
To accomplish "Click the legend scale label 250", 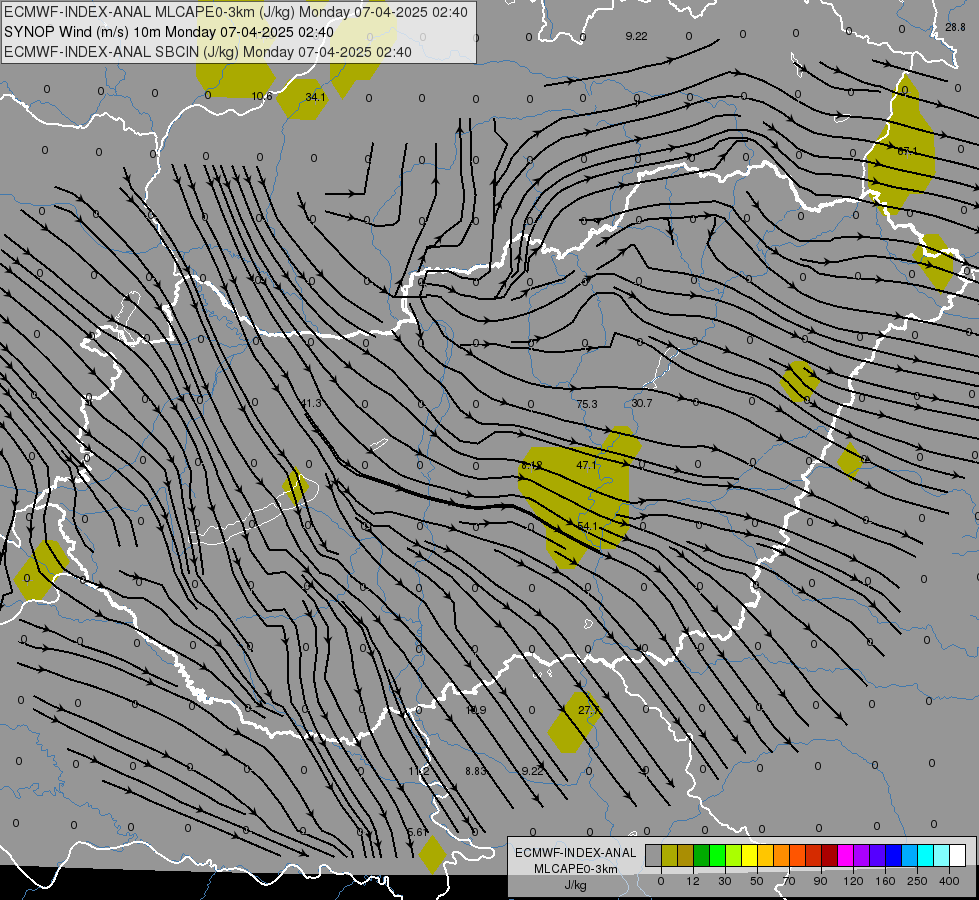I will point(917,881).
